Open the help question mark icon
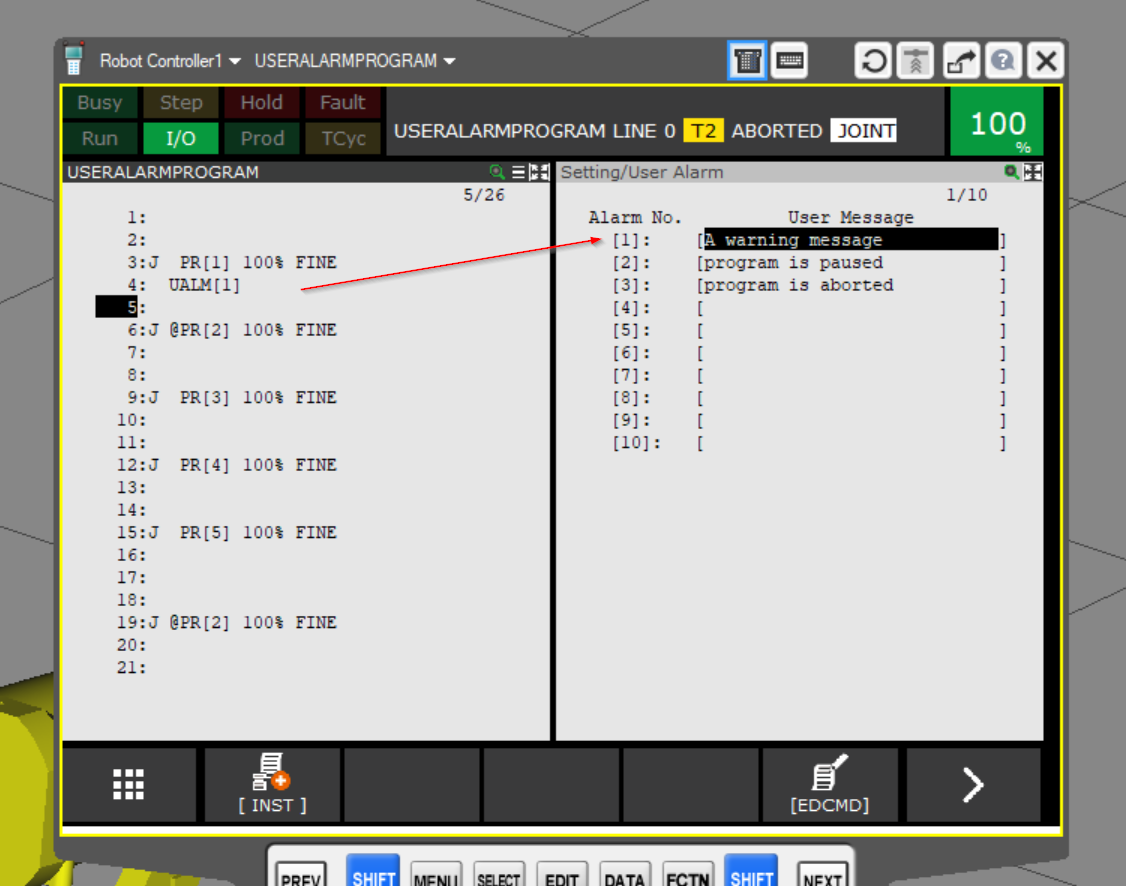The width and height of the screenshot is (1126, 886). coord(1003,61)
